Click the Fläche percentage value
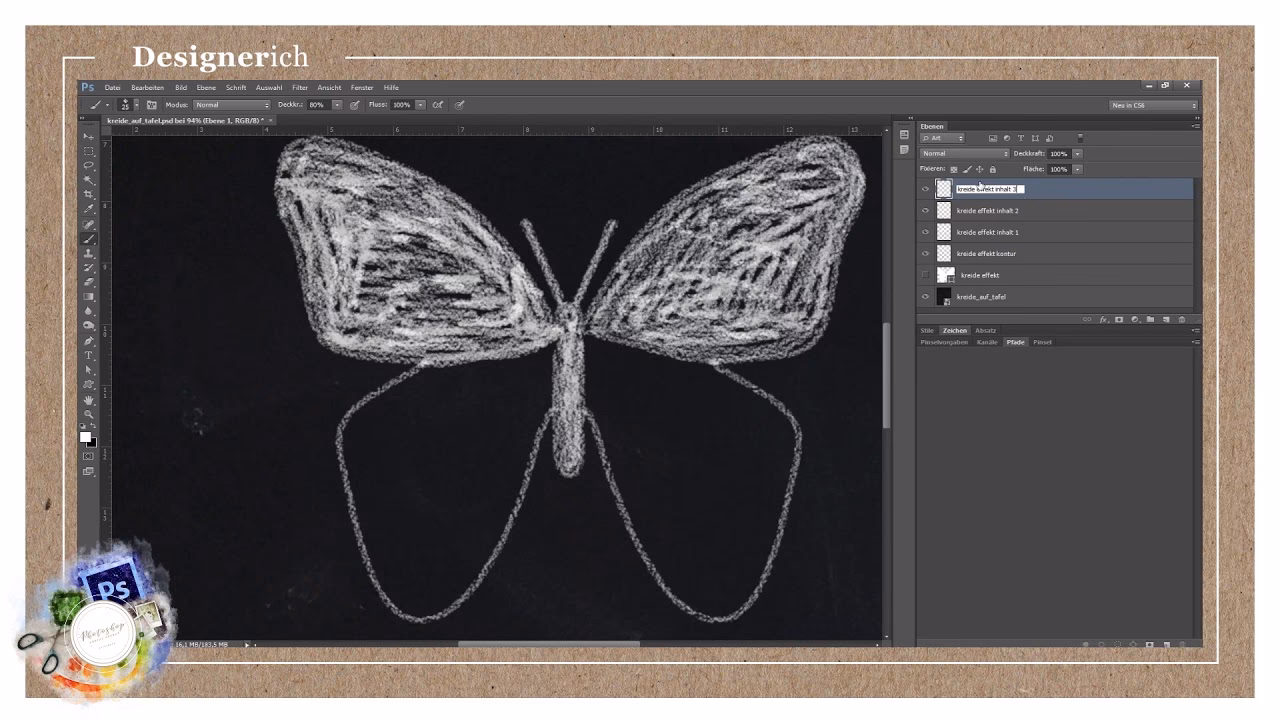Viewport: 1280px width, 720px height. [x=1058, y=169]
